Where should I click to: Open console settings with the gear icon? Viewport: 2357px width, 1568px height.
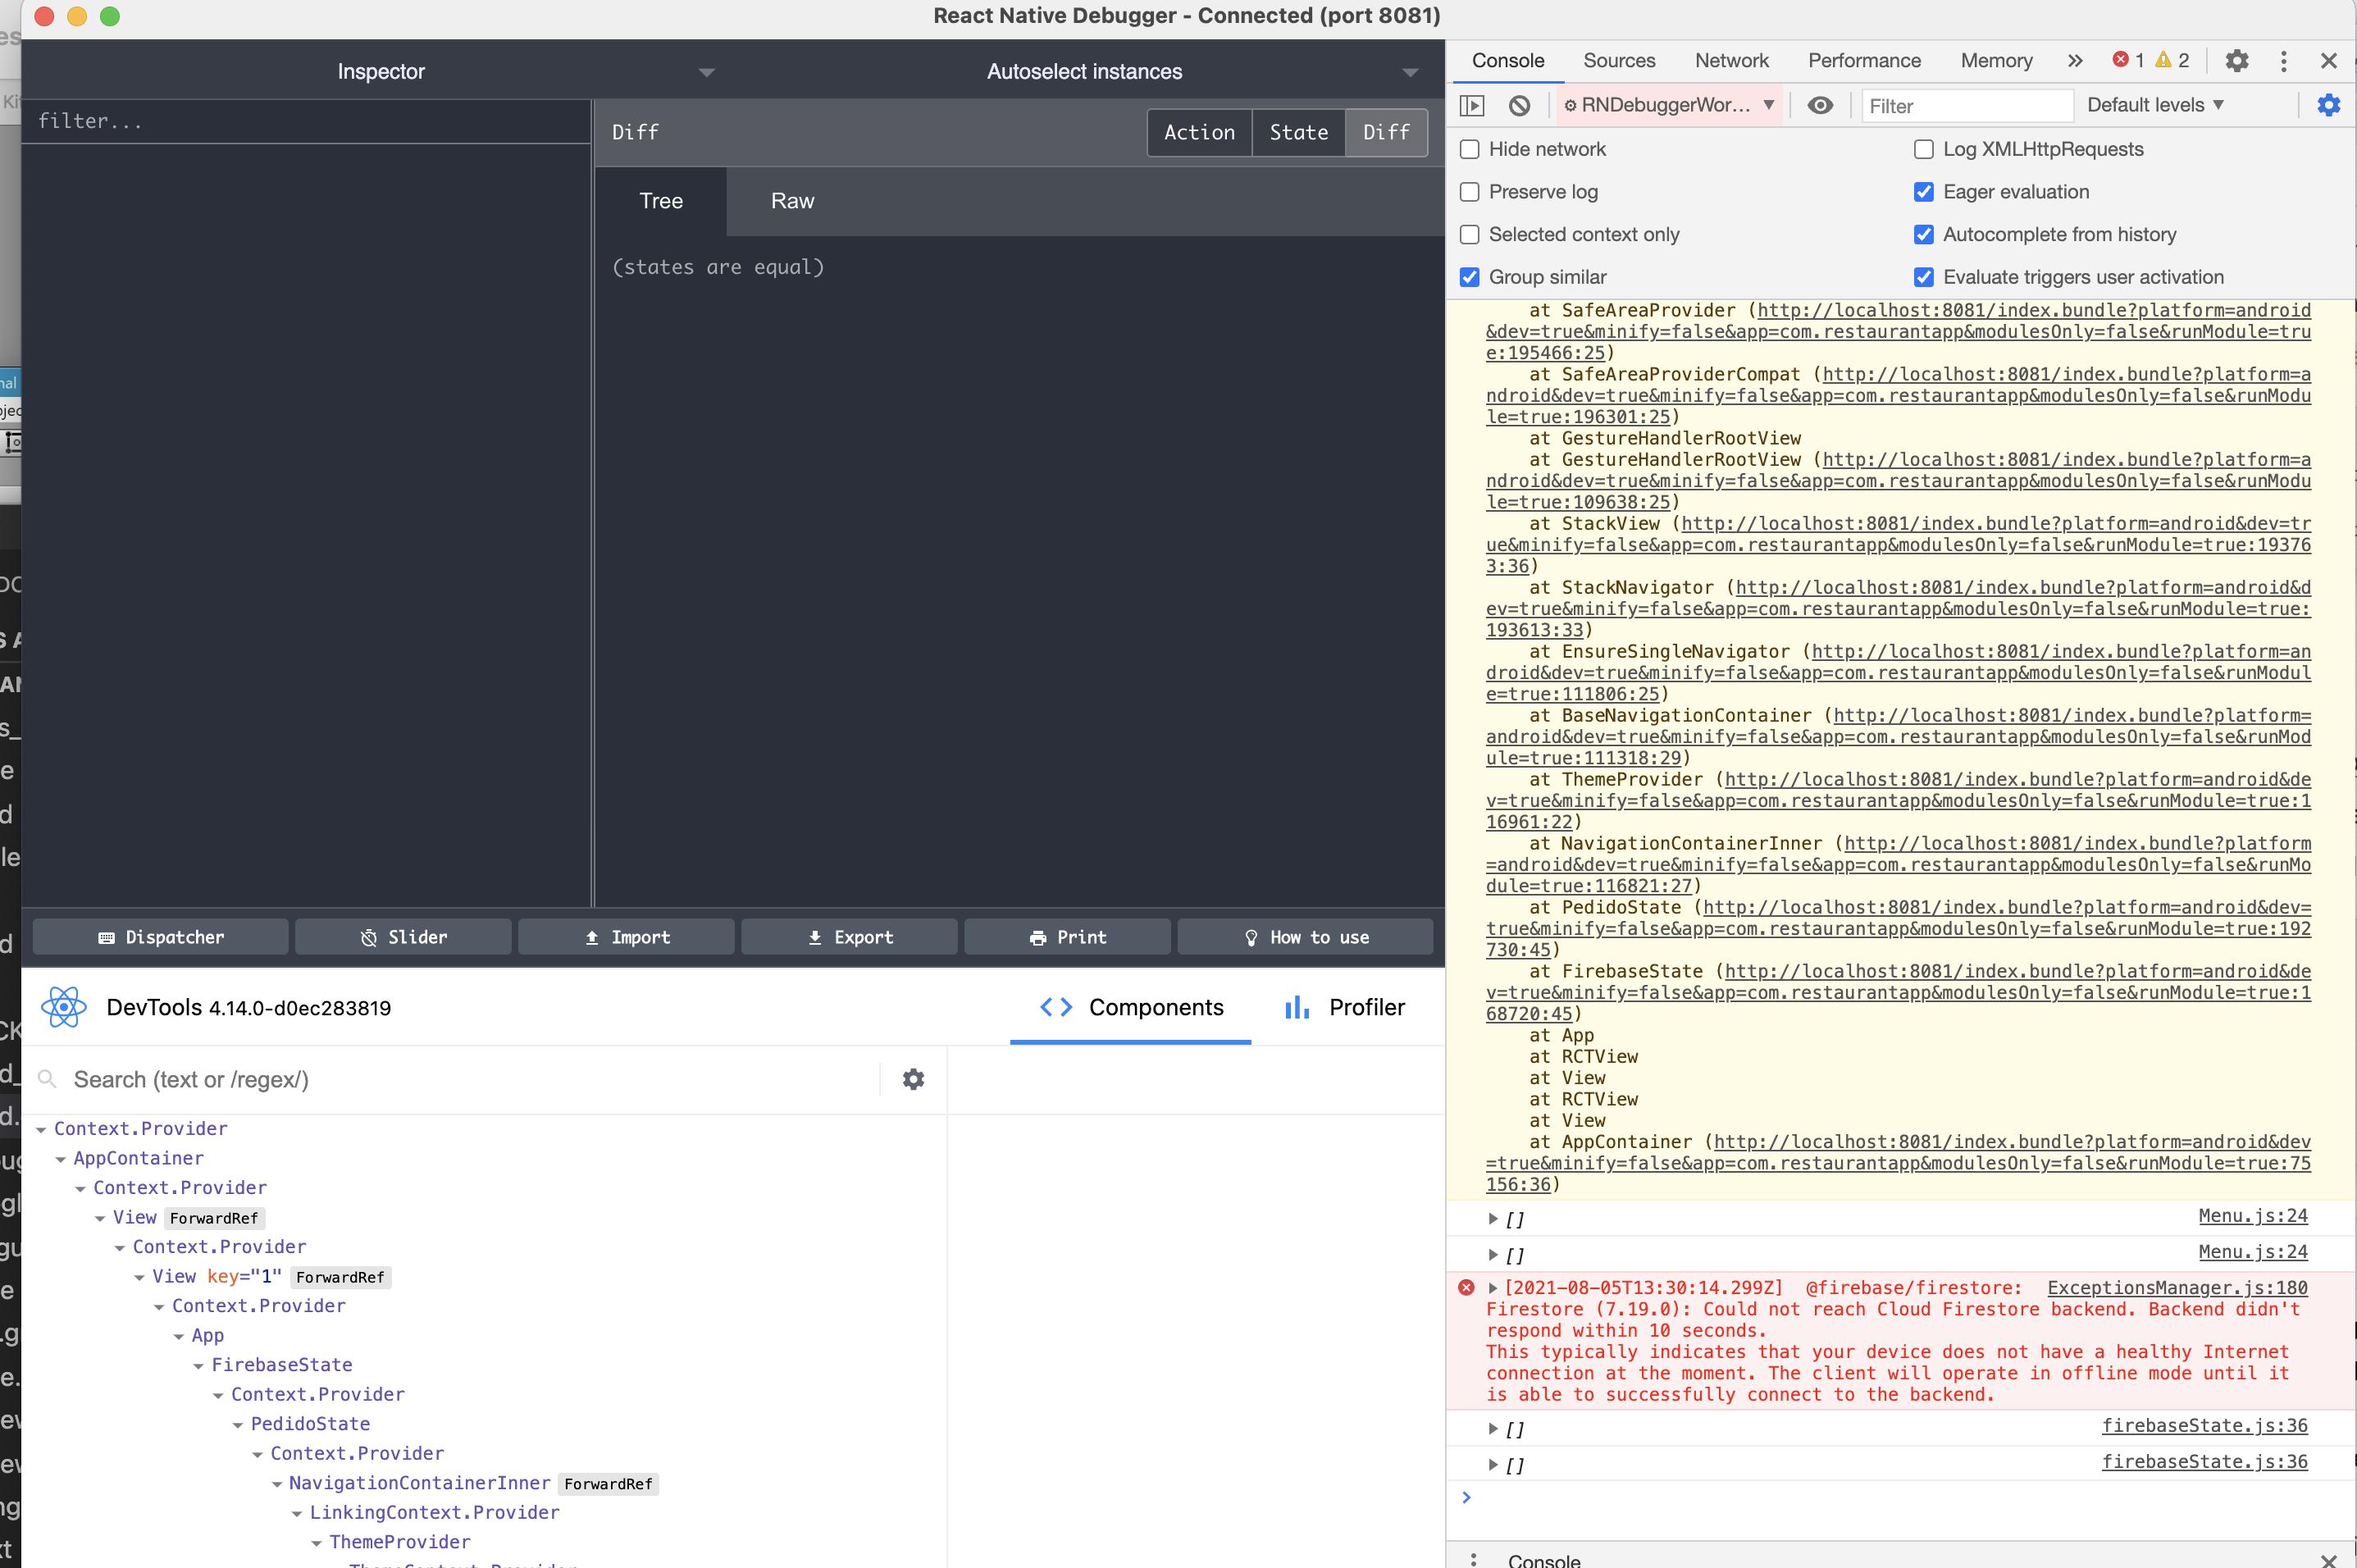[x=2329, y=105]
